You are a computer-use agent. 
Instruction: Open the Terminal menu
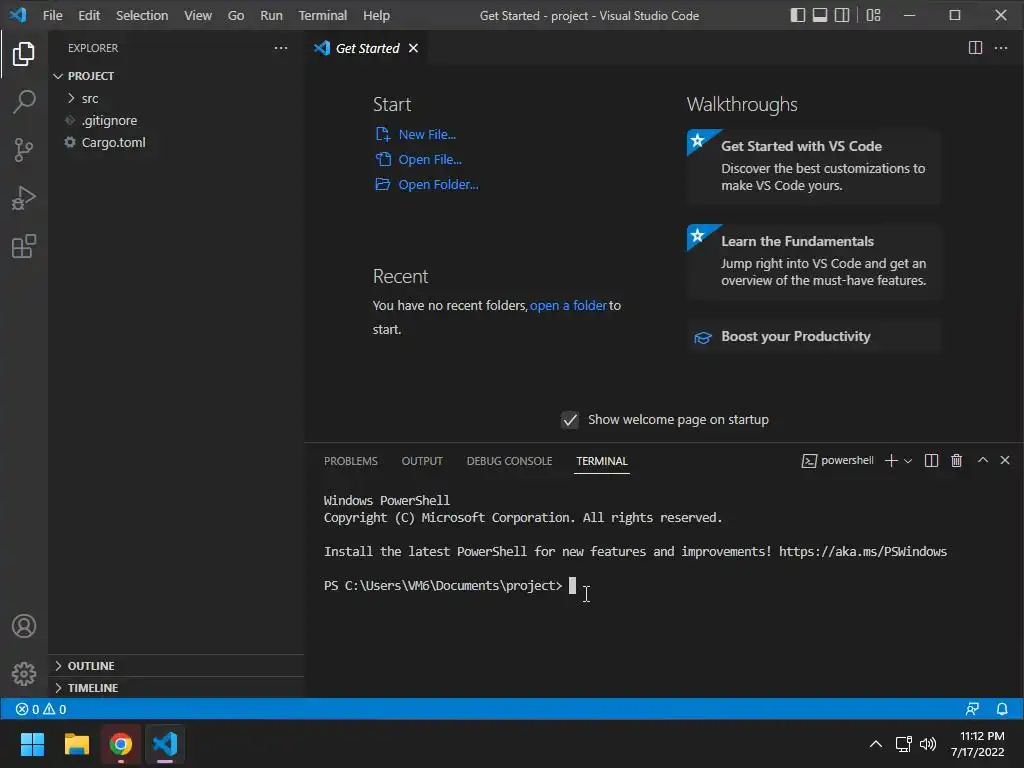click(x=323, y=15)
